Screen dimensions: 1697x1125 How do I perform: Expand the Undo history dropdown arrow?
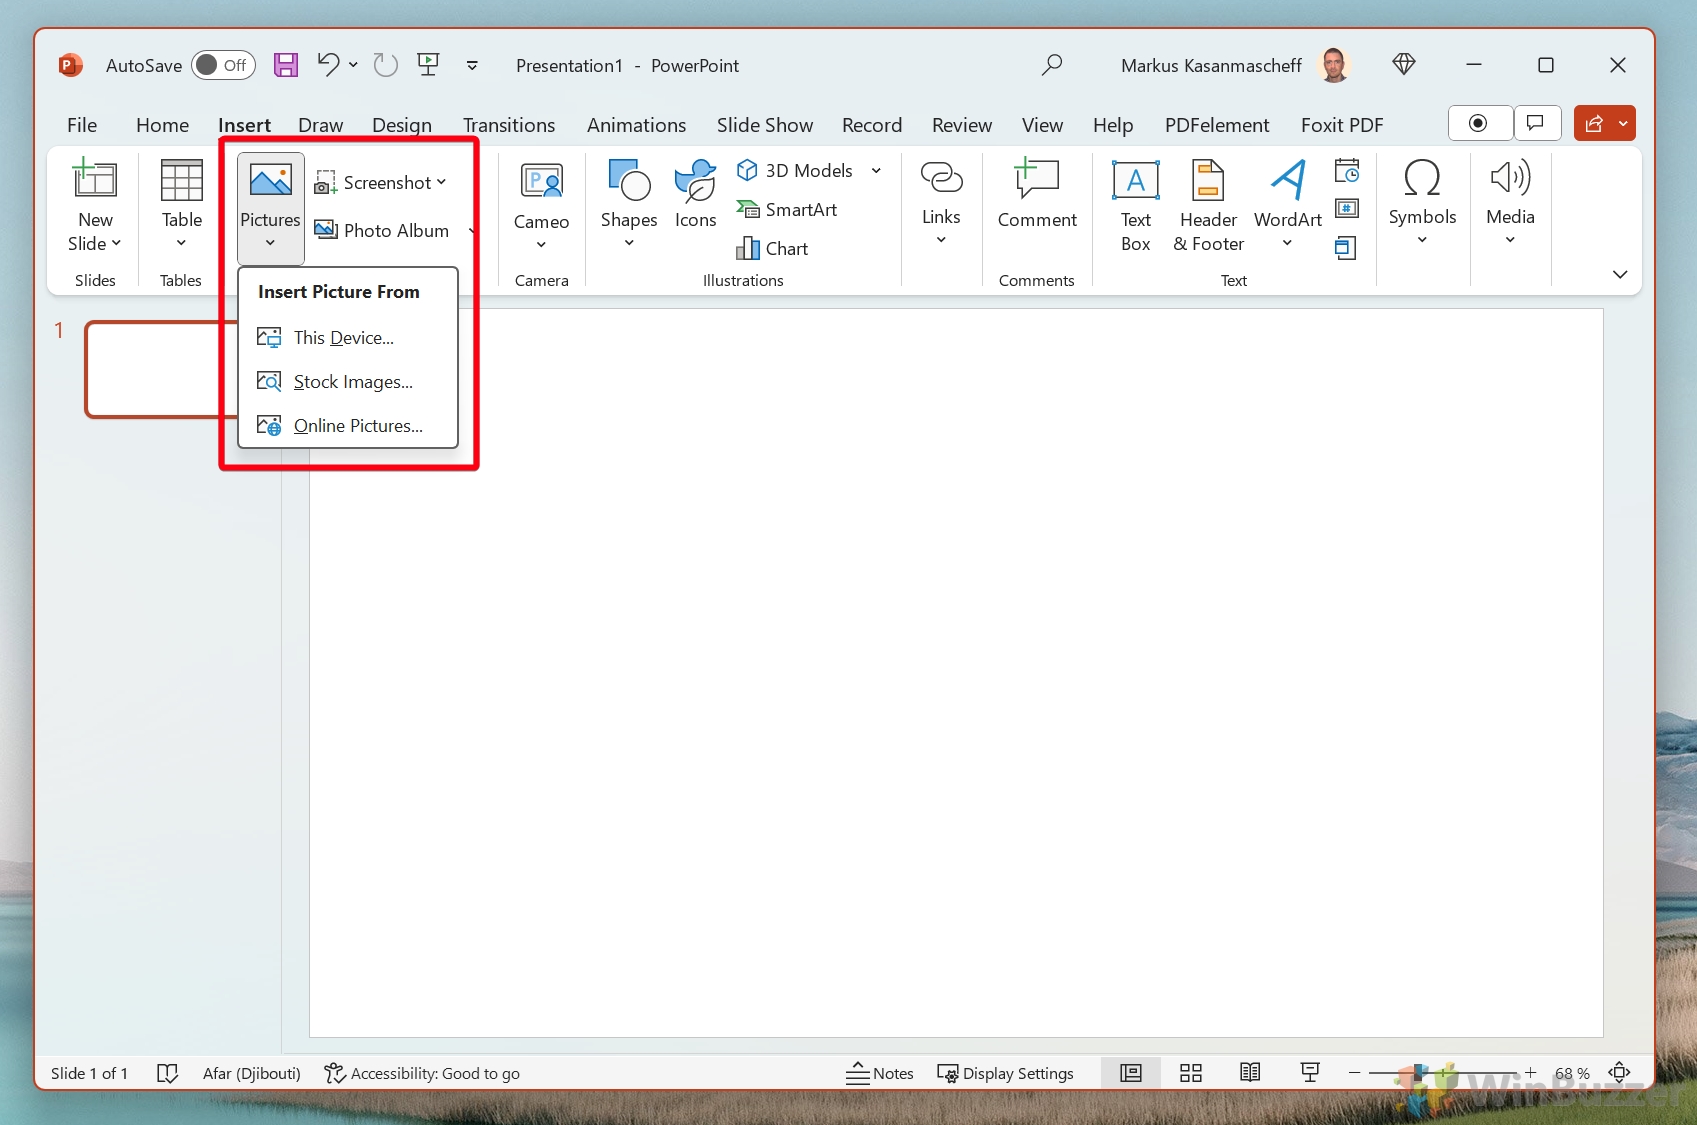[x=353, y=65]
